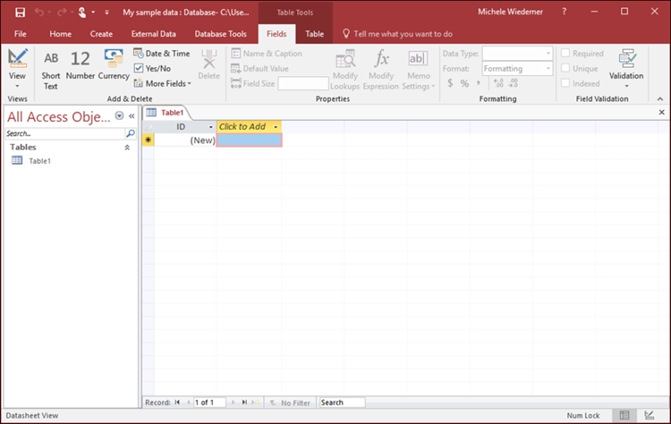The image size is (671, 424).
Task: Click inside the Field Size box
Action: click(x=303, y=83)
